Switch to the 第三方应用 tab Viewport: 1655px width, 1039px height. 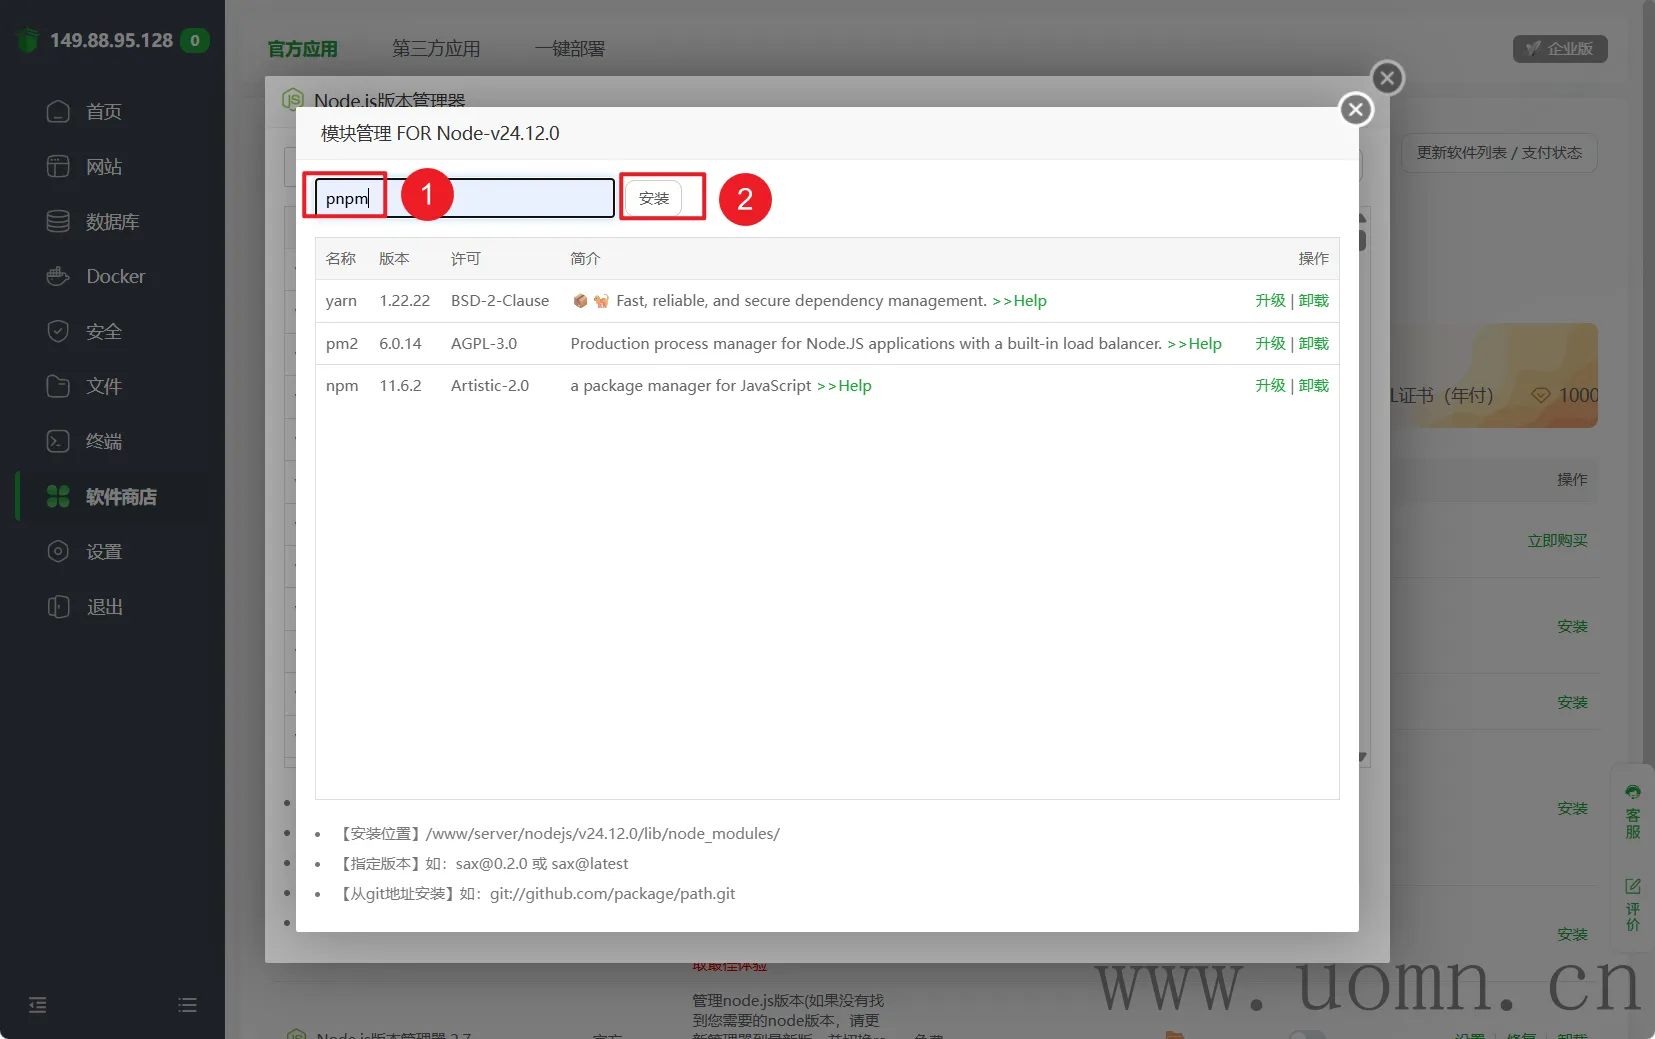pos(436,48)
